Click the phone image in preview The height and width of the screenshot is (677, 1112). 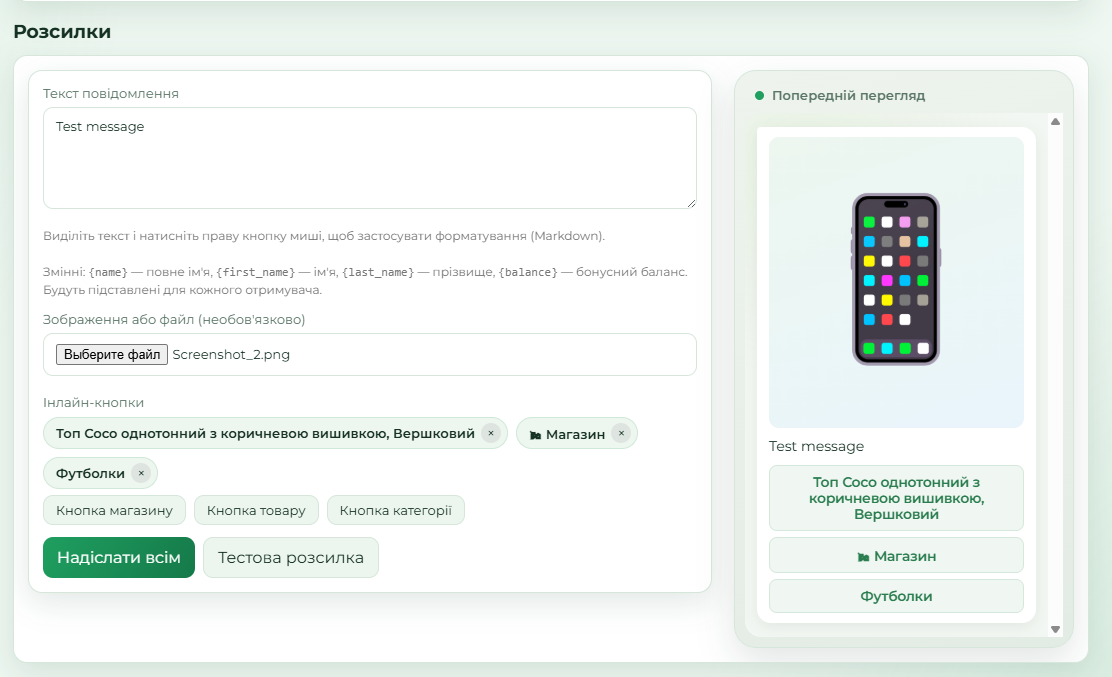tap(896, 279)
